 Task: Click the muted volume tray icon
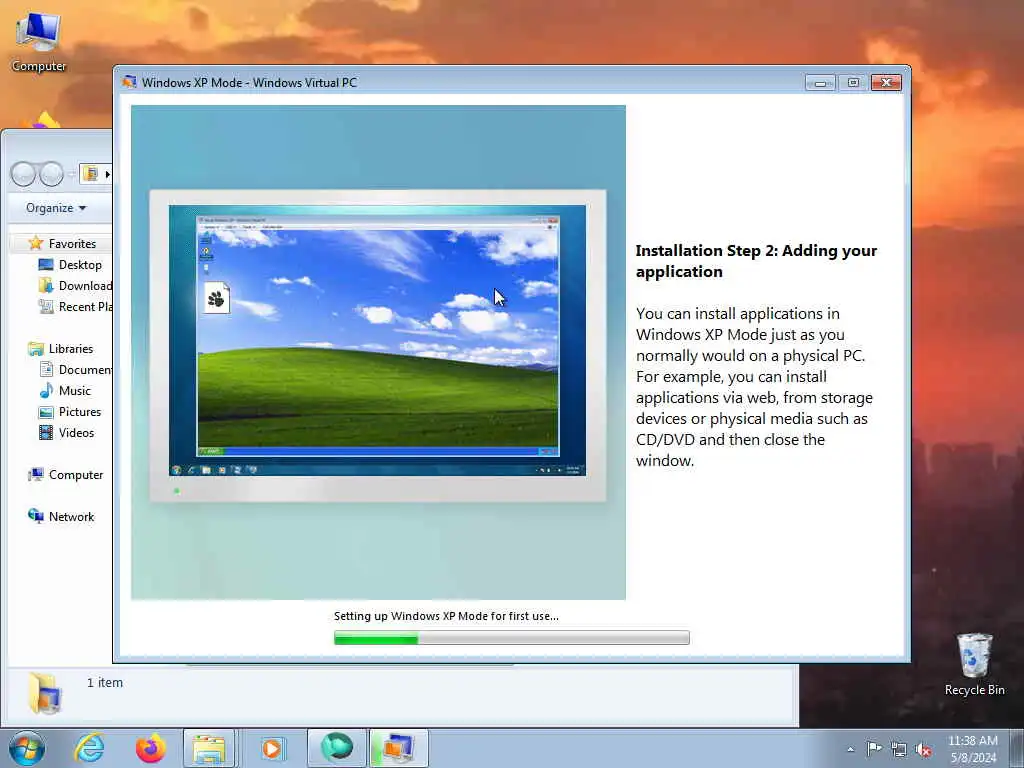click(923, 750)
